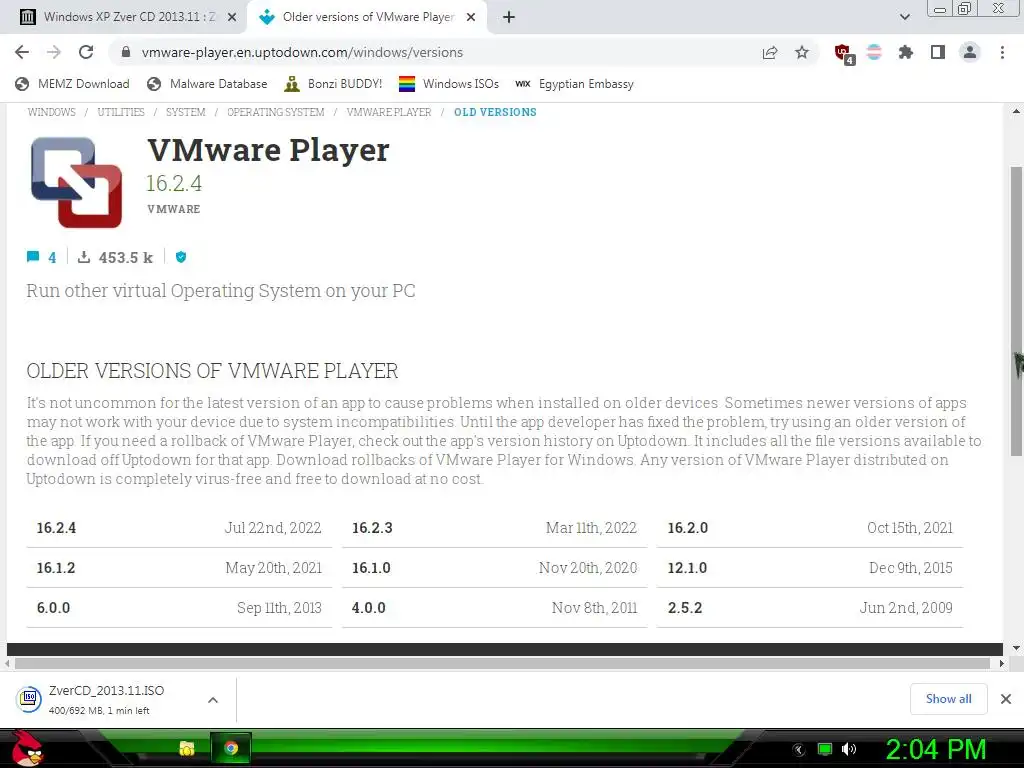Select version 2.5.2 from Jun 2nd, 2009
This screenshot has height=768, width=1024.
click(x=810, y=607)
